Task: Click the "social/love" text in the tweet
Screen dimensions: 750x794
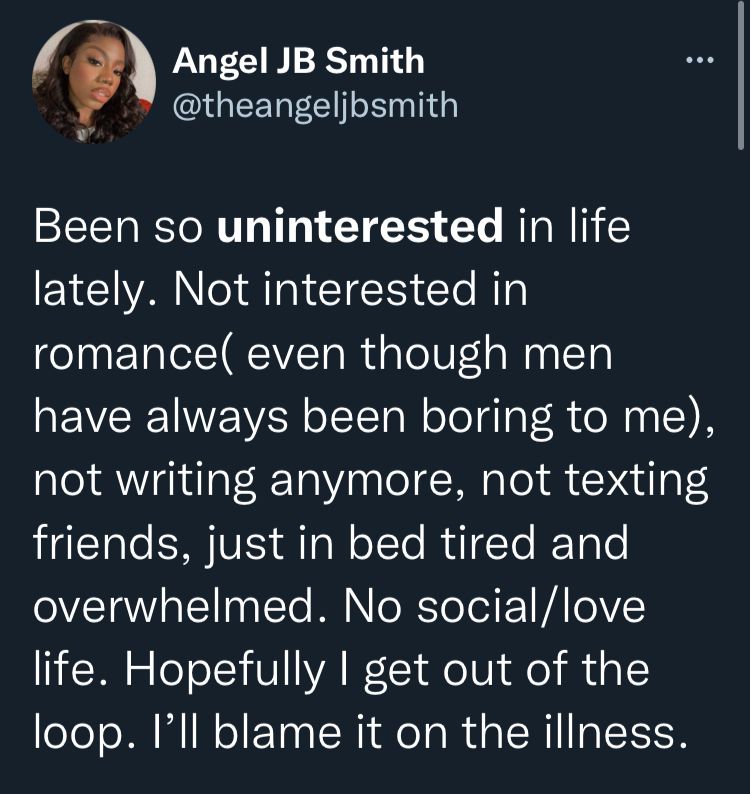Action: click(531, 606)
